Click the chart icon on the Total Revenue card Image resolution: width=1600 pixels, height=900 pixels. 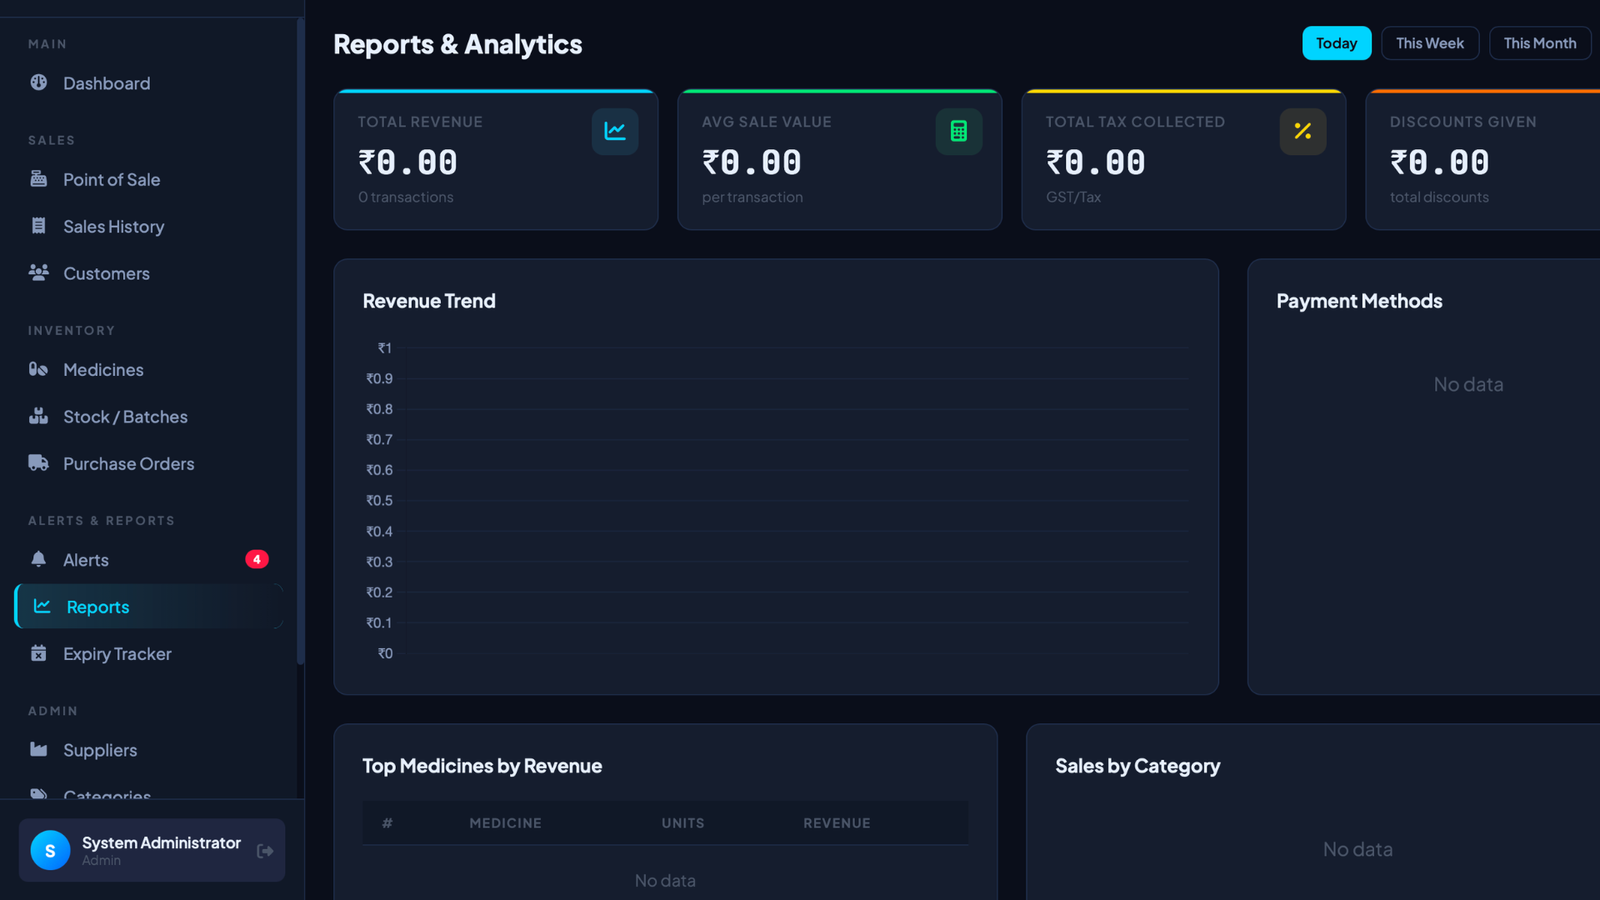[615, 131]
